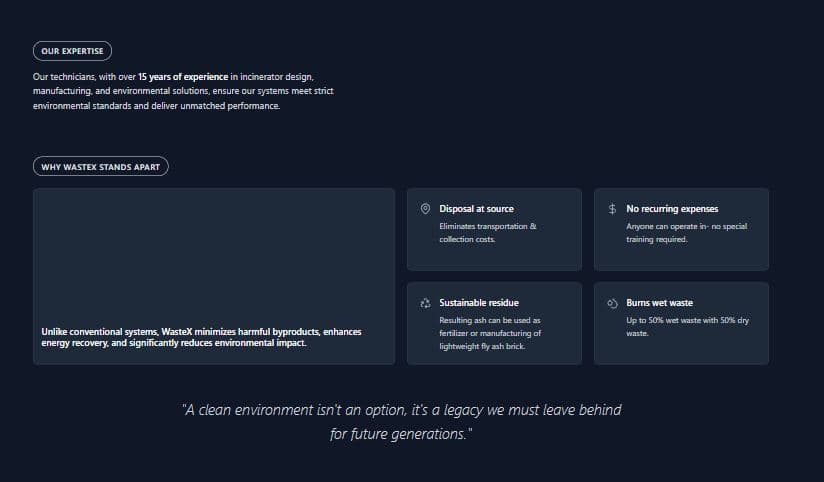This screenshot has height=482, width=824.
Task: Click the large empty media card area
Action: pyautogui.click(x=214, y=250)
